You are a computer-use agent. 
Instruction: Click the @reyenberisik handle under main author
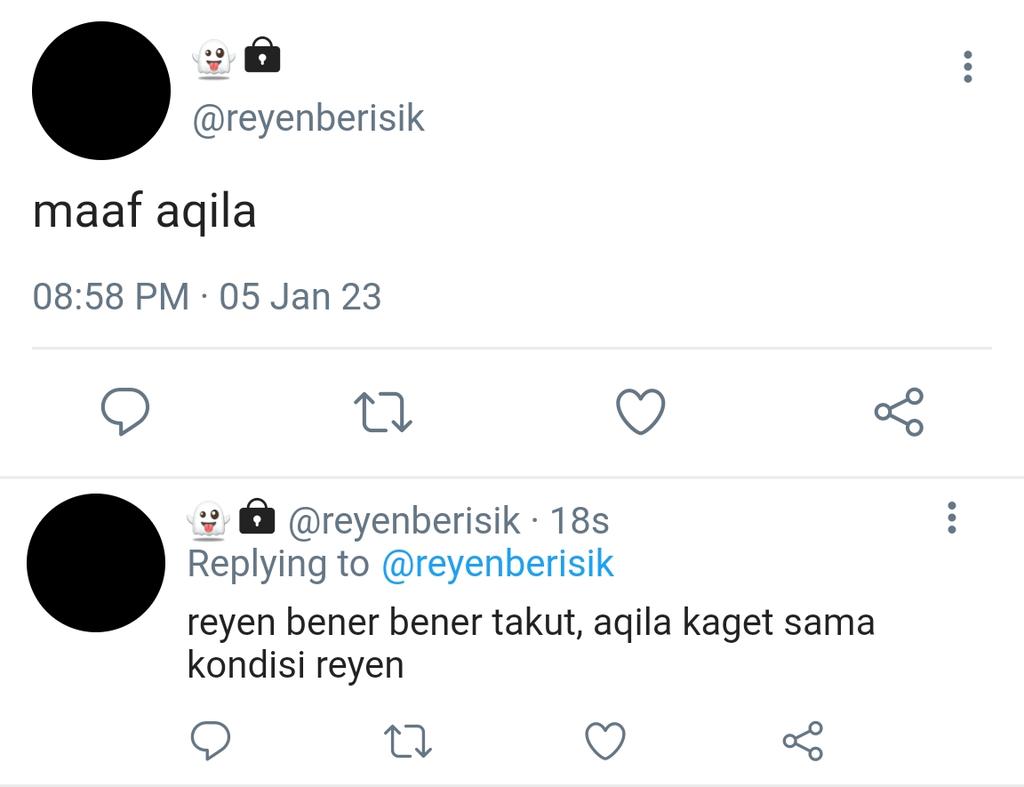[x=308, y=118]
